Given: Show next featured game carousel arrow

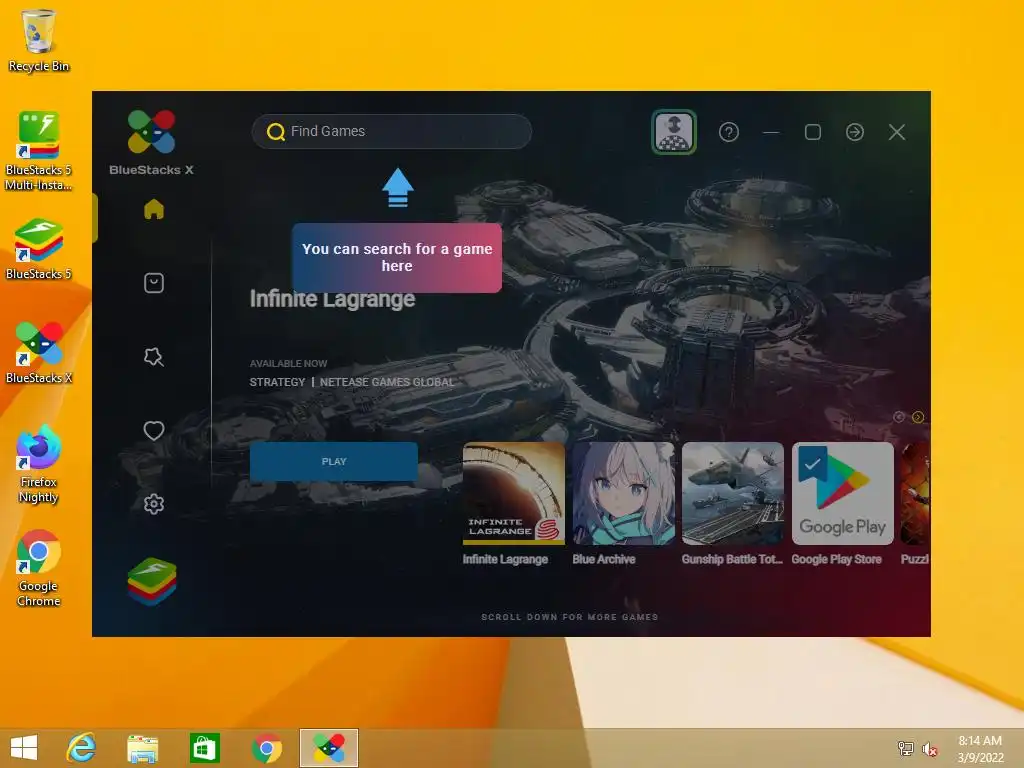Looking at the screenshot, I should coord(918,417).
